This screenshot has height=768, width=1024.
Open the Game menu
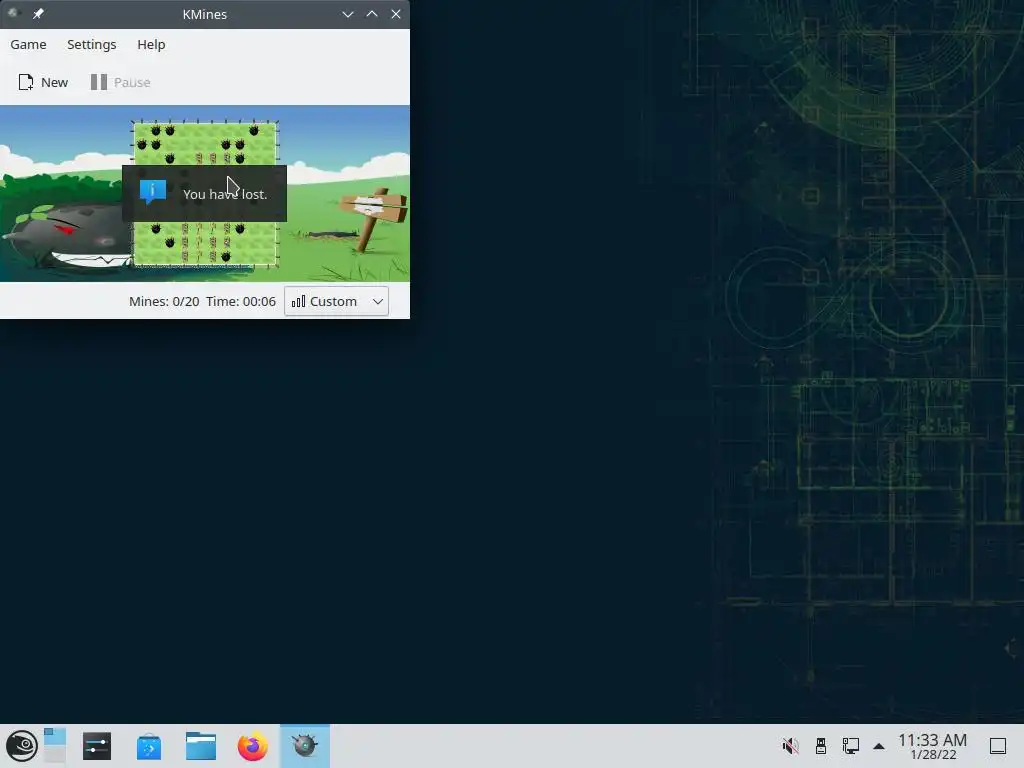pos(28,44)
